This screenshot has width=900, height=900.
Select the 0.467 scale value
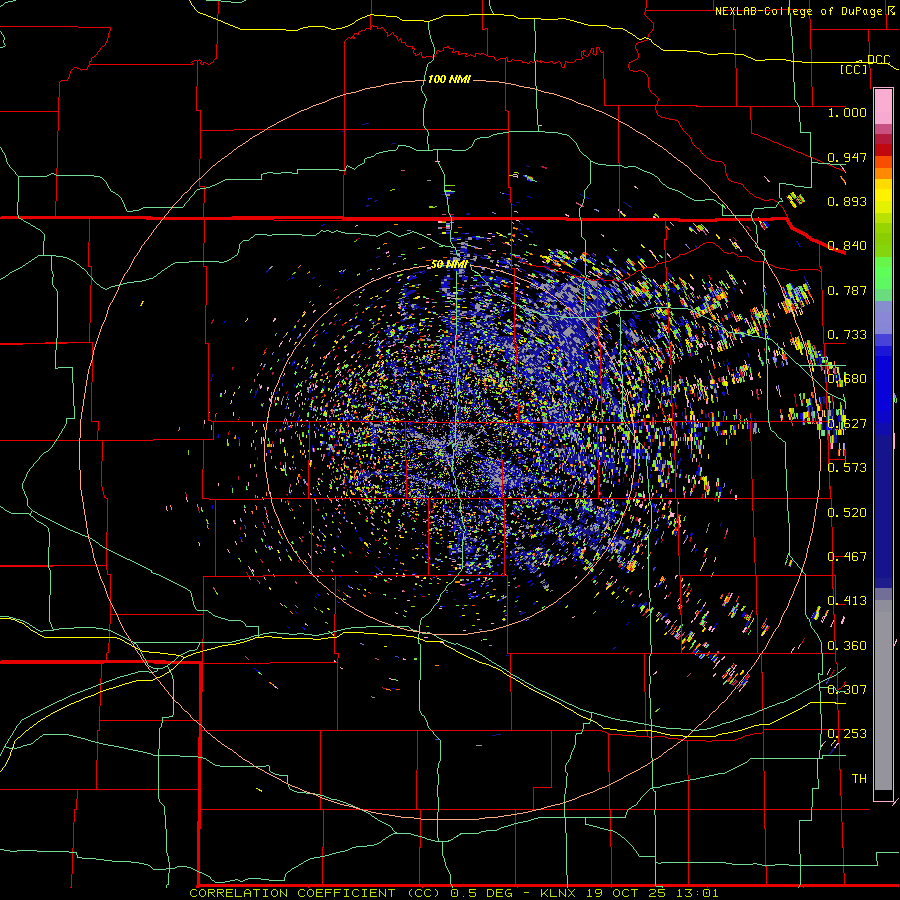[847, 556]
